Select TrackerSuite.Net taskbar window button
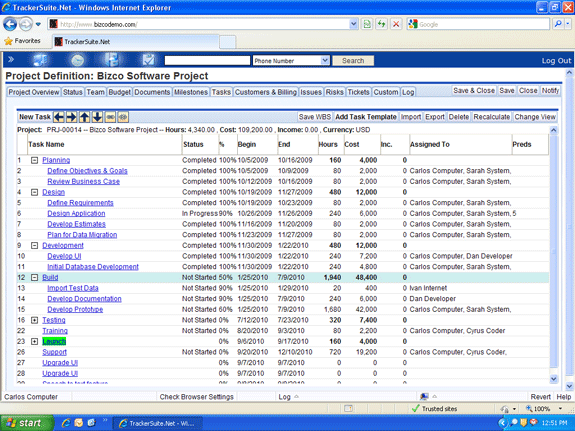The width and height of the screenshot is (575, 431). [157, 423]
